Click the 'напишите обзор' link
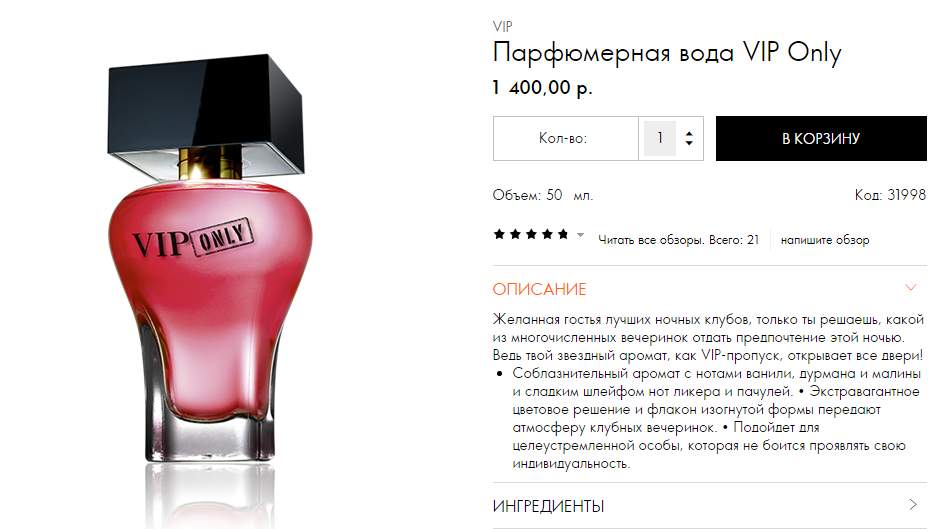 825,240
